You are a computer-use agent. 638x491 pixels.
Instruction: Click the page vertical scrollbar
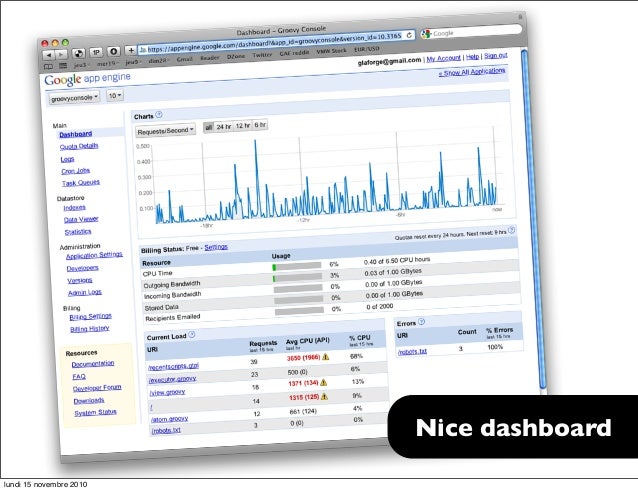534,220
